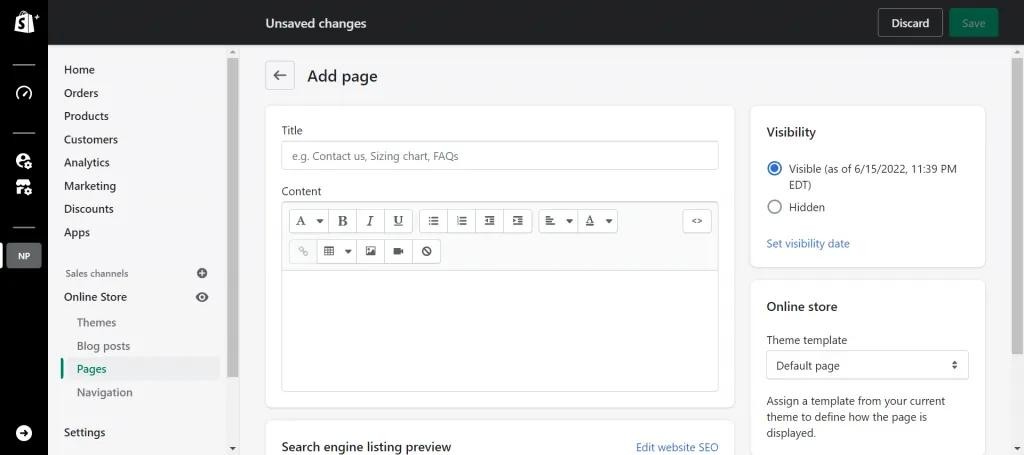Click the sidebar scroll up arrow

click(x=233, y=52)
